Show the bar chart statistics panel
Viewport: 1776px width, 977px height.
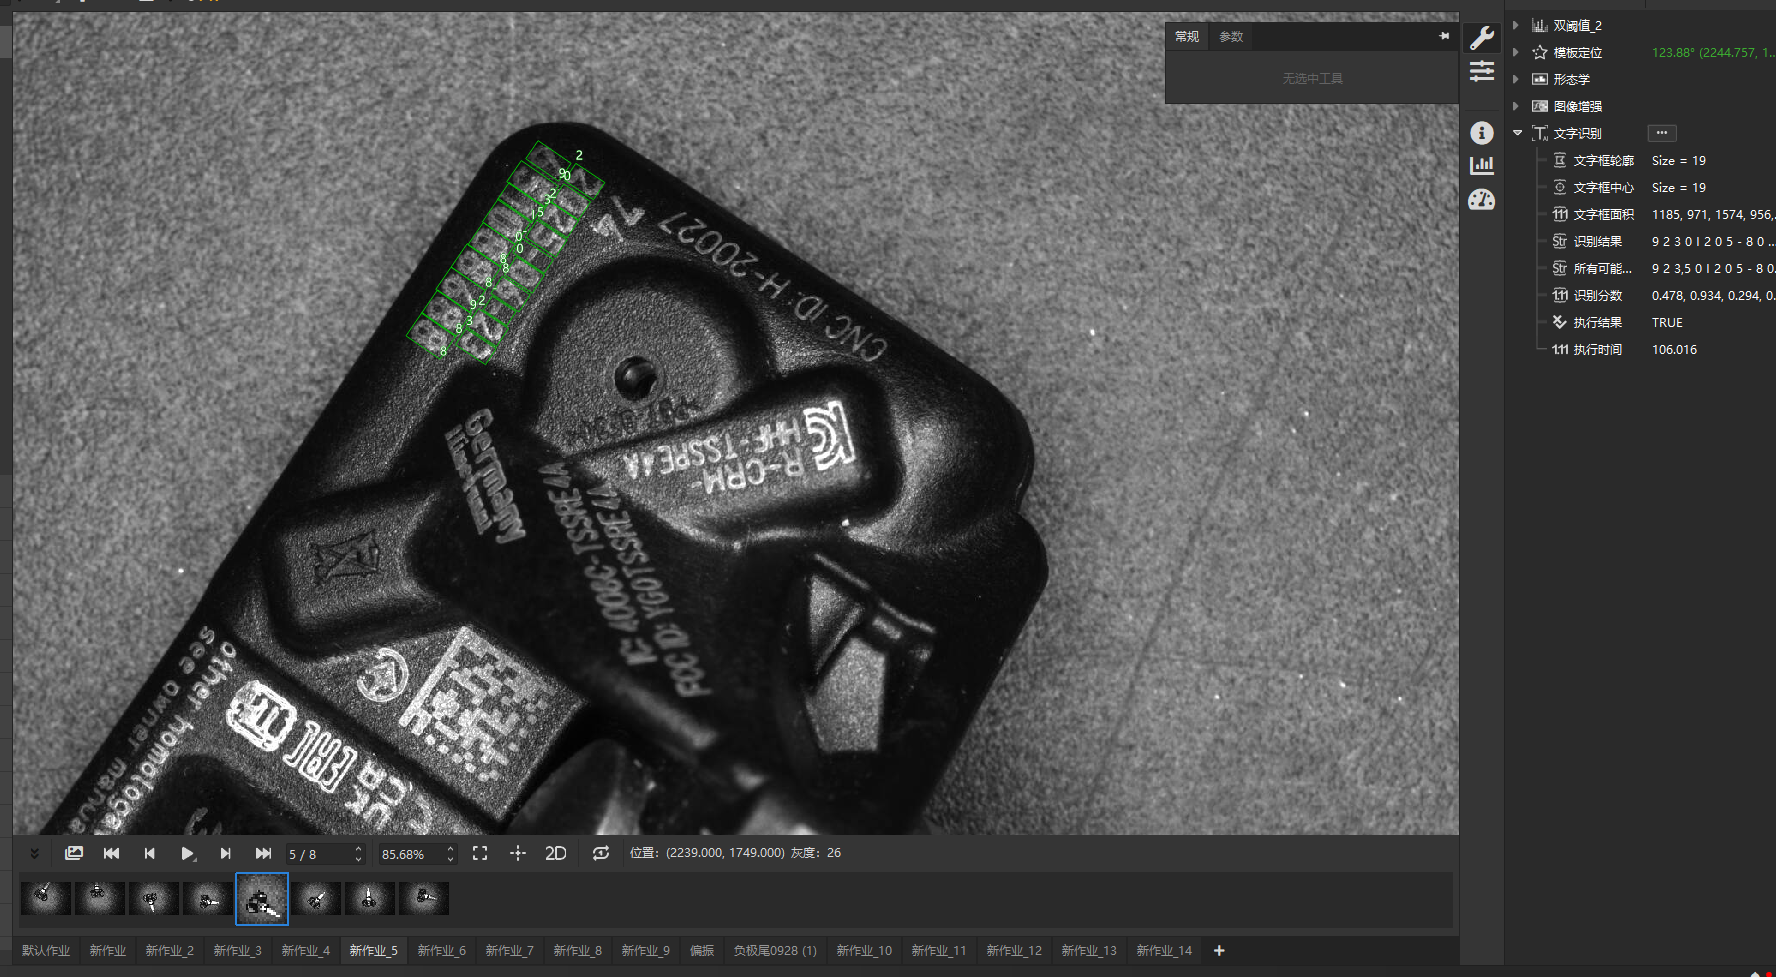point(1481,166)
